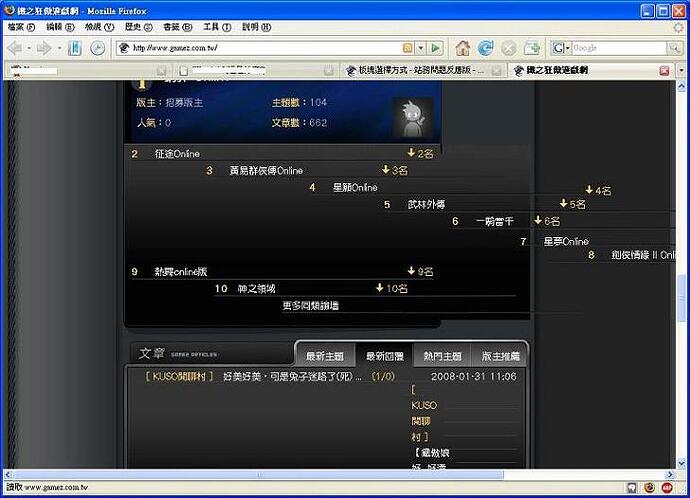Click the search magnifier button

tap(674, 48)
